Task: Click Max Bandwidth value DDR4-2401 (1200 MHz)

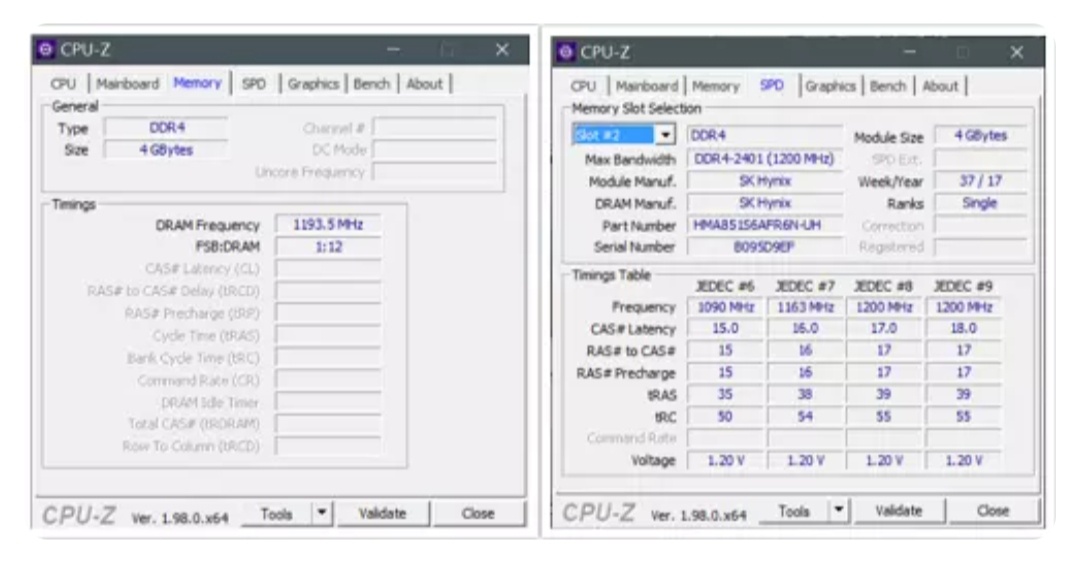Action: (x=765, y=159)
